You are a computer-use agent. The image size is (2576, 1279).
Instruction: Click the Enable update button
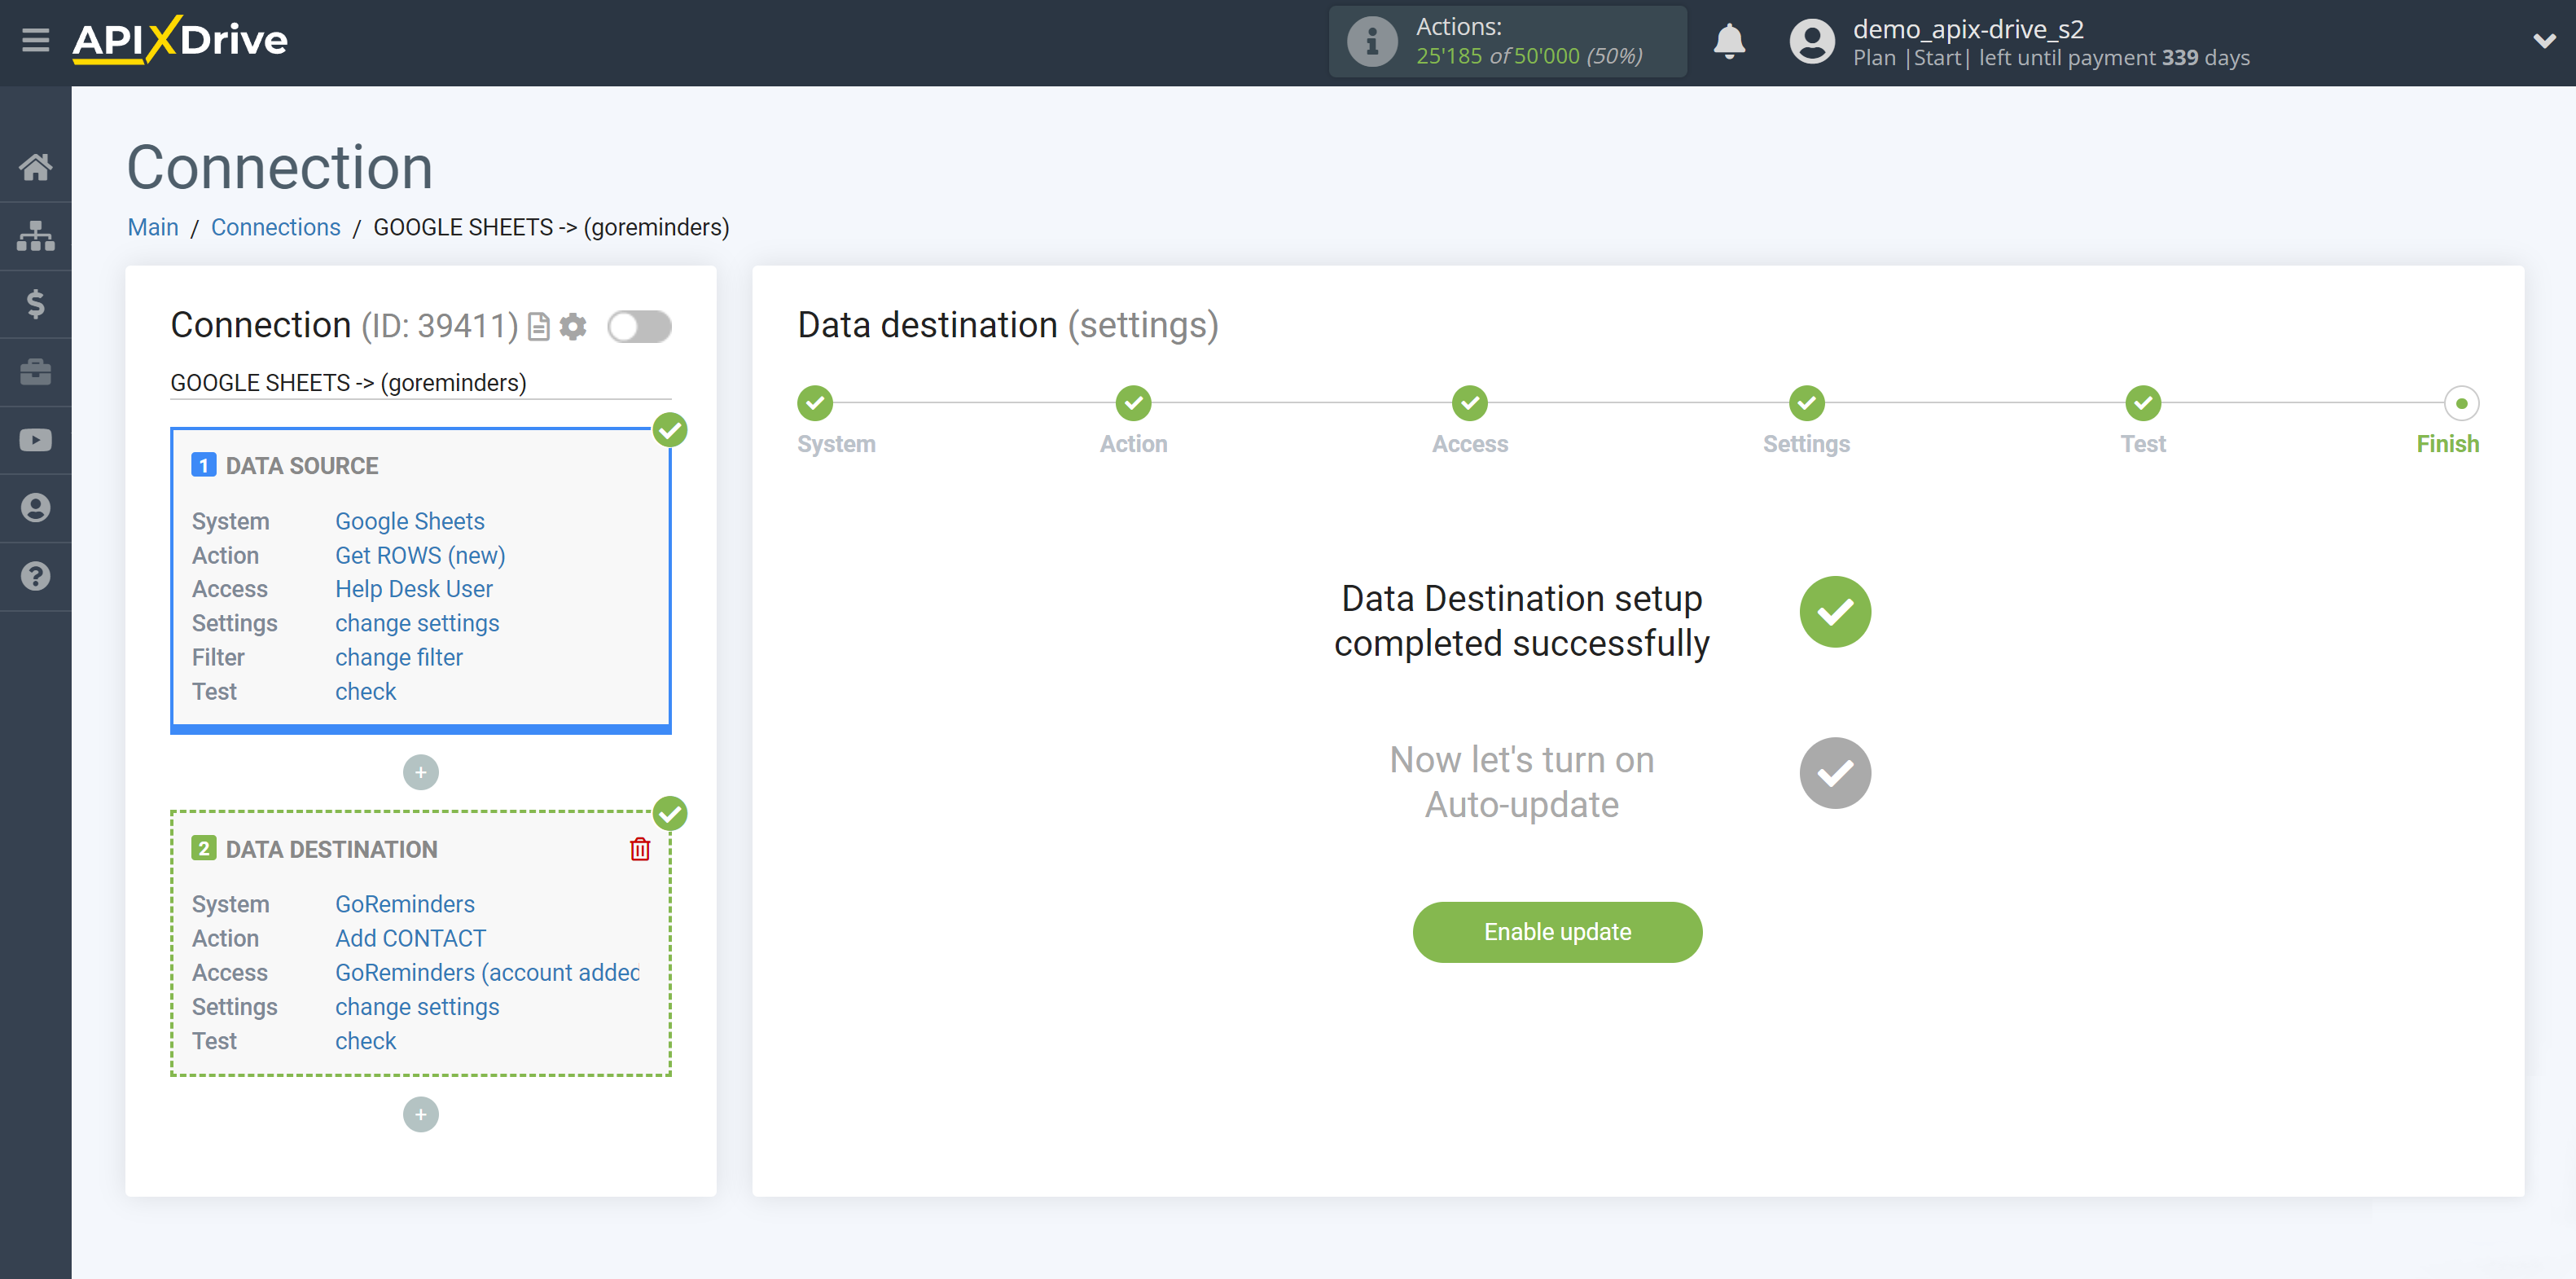pos(1557,932)
